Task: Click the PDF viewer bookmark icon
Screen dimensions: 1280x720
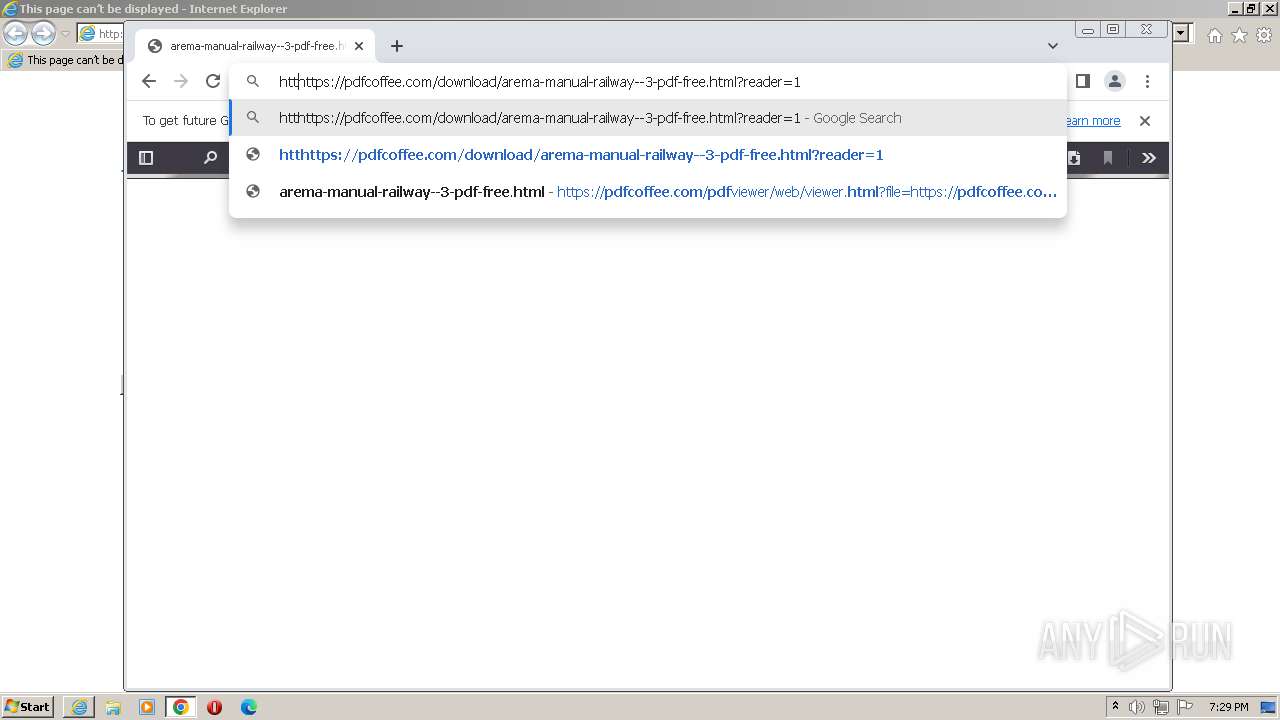Action: (1108, 158)
